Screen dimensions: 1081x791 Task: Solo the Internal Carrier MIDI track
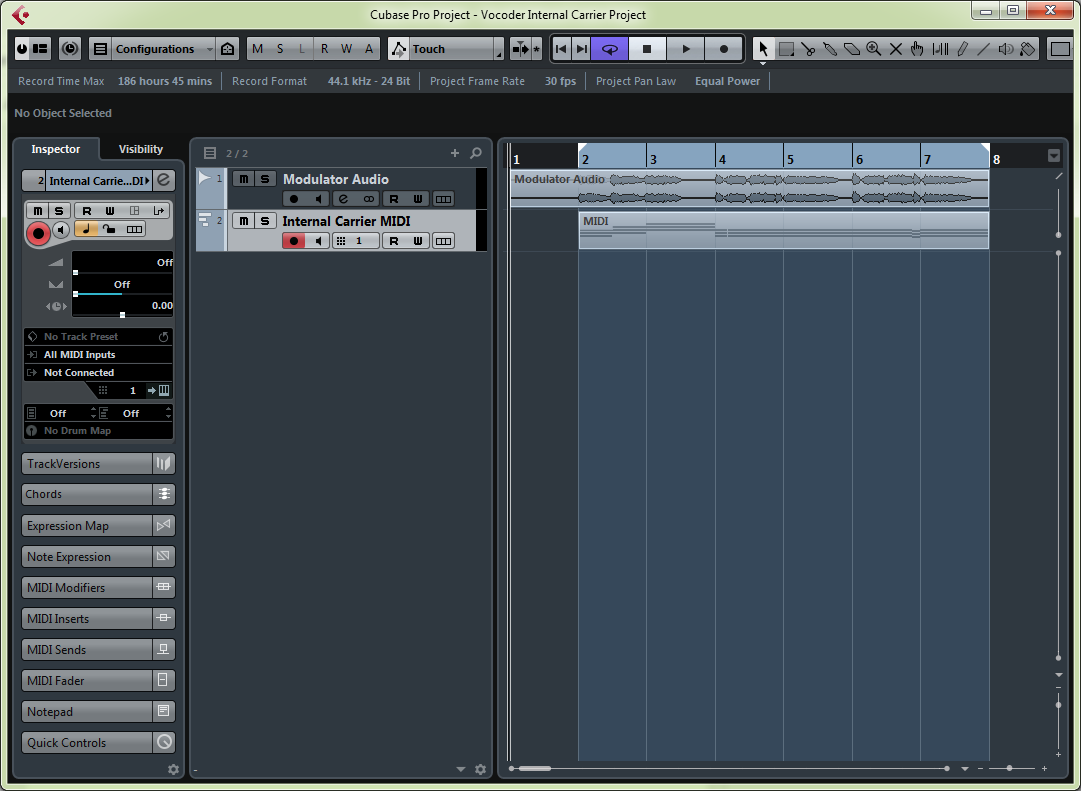265,221
